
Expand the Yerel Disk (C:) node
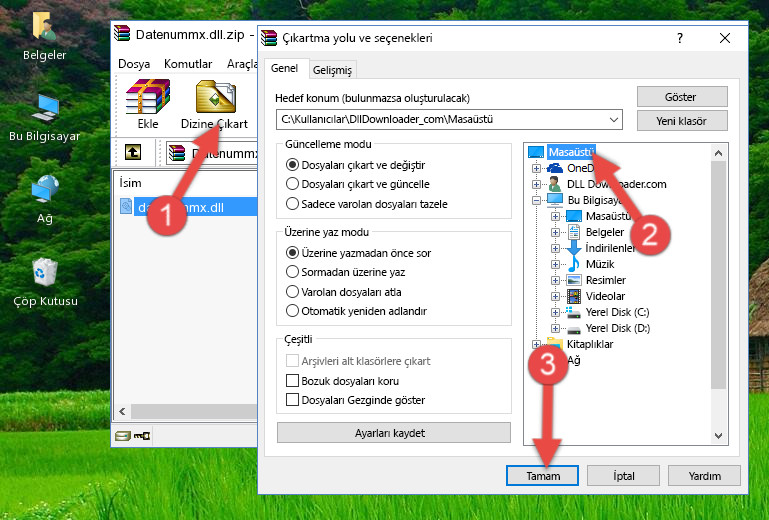pos(555,312)
